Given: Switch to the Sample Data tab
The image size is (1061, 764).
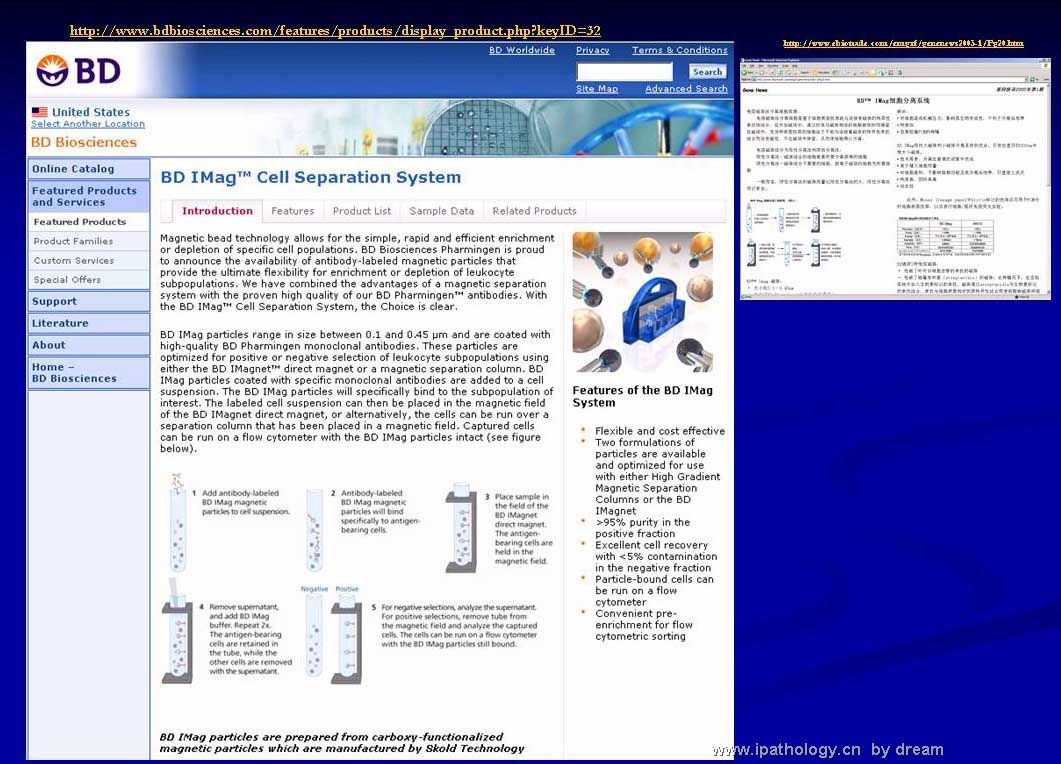Looking at the screenshot, I should [x=441, y=211].
